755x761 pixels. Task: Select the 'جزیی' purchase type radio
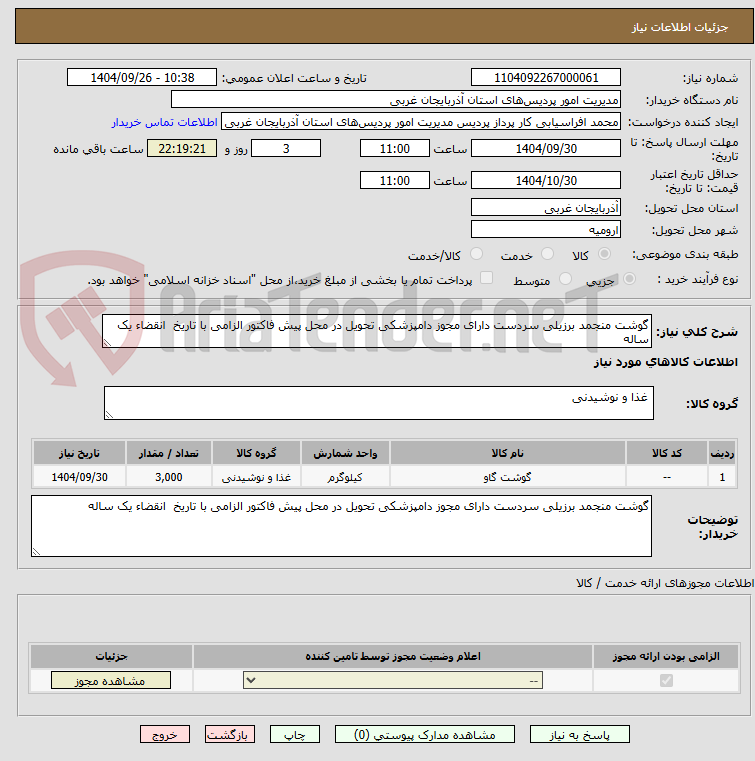point(629,279)
